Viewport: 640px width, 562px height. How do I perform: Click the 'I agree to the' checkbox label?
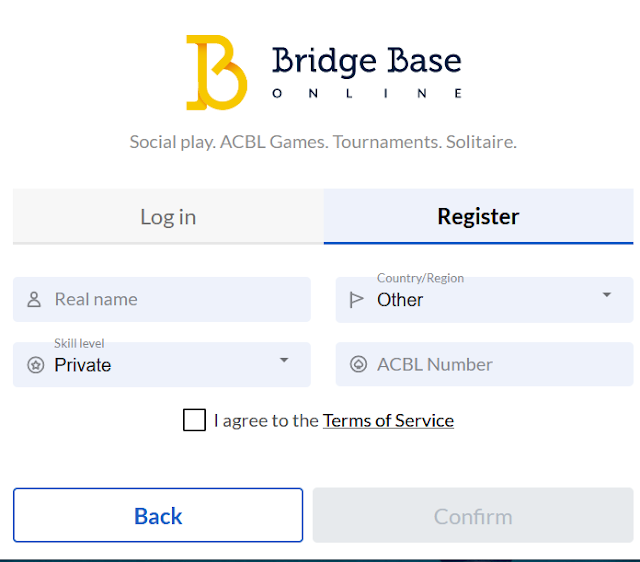coord(266,420)
